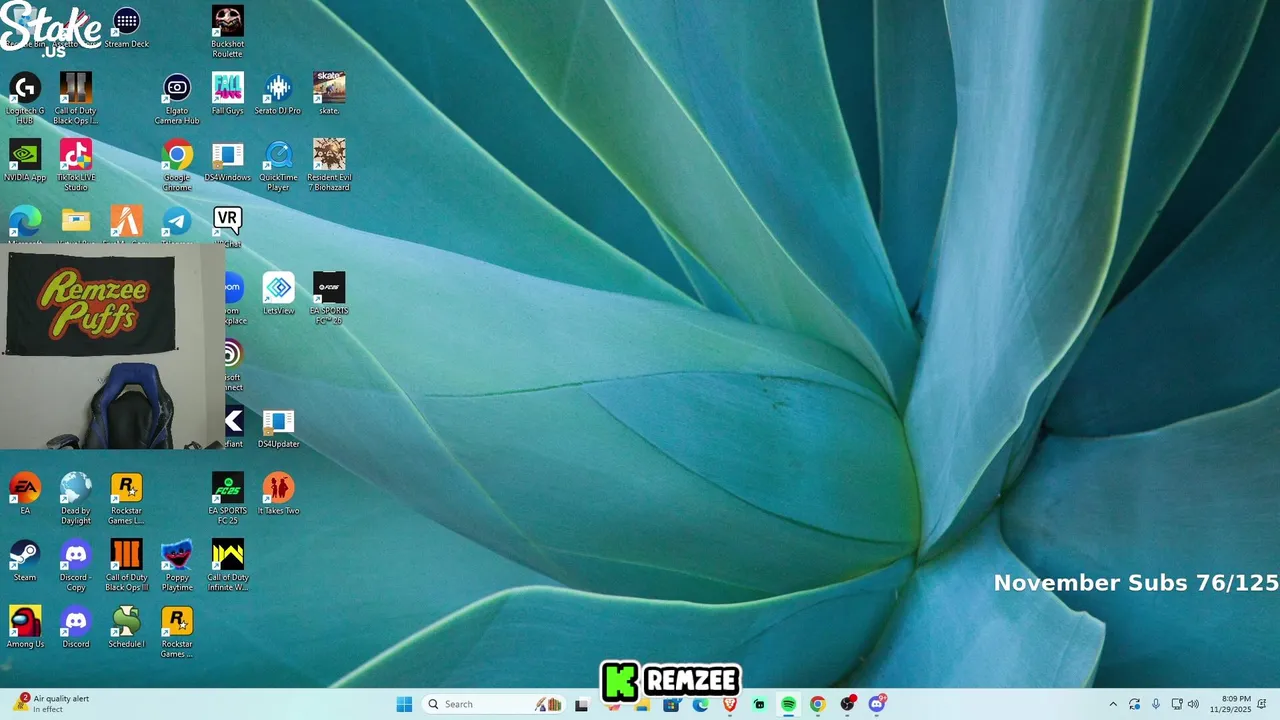Open Rockstar Games shortcut beside Schedule I
This screenshot has width=1280, height=720.
177,632
